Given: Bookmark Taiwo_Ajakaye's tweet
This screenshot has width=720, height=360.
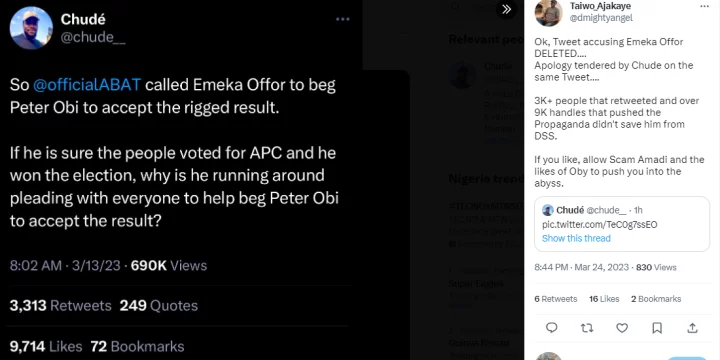Looking at the screenshot, I should coord(657,327).
